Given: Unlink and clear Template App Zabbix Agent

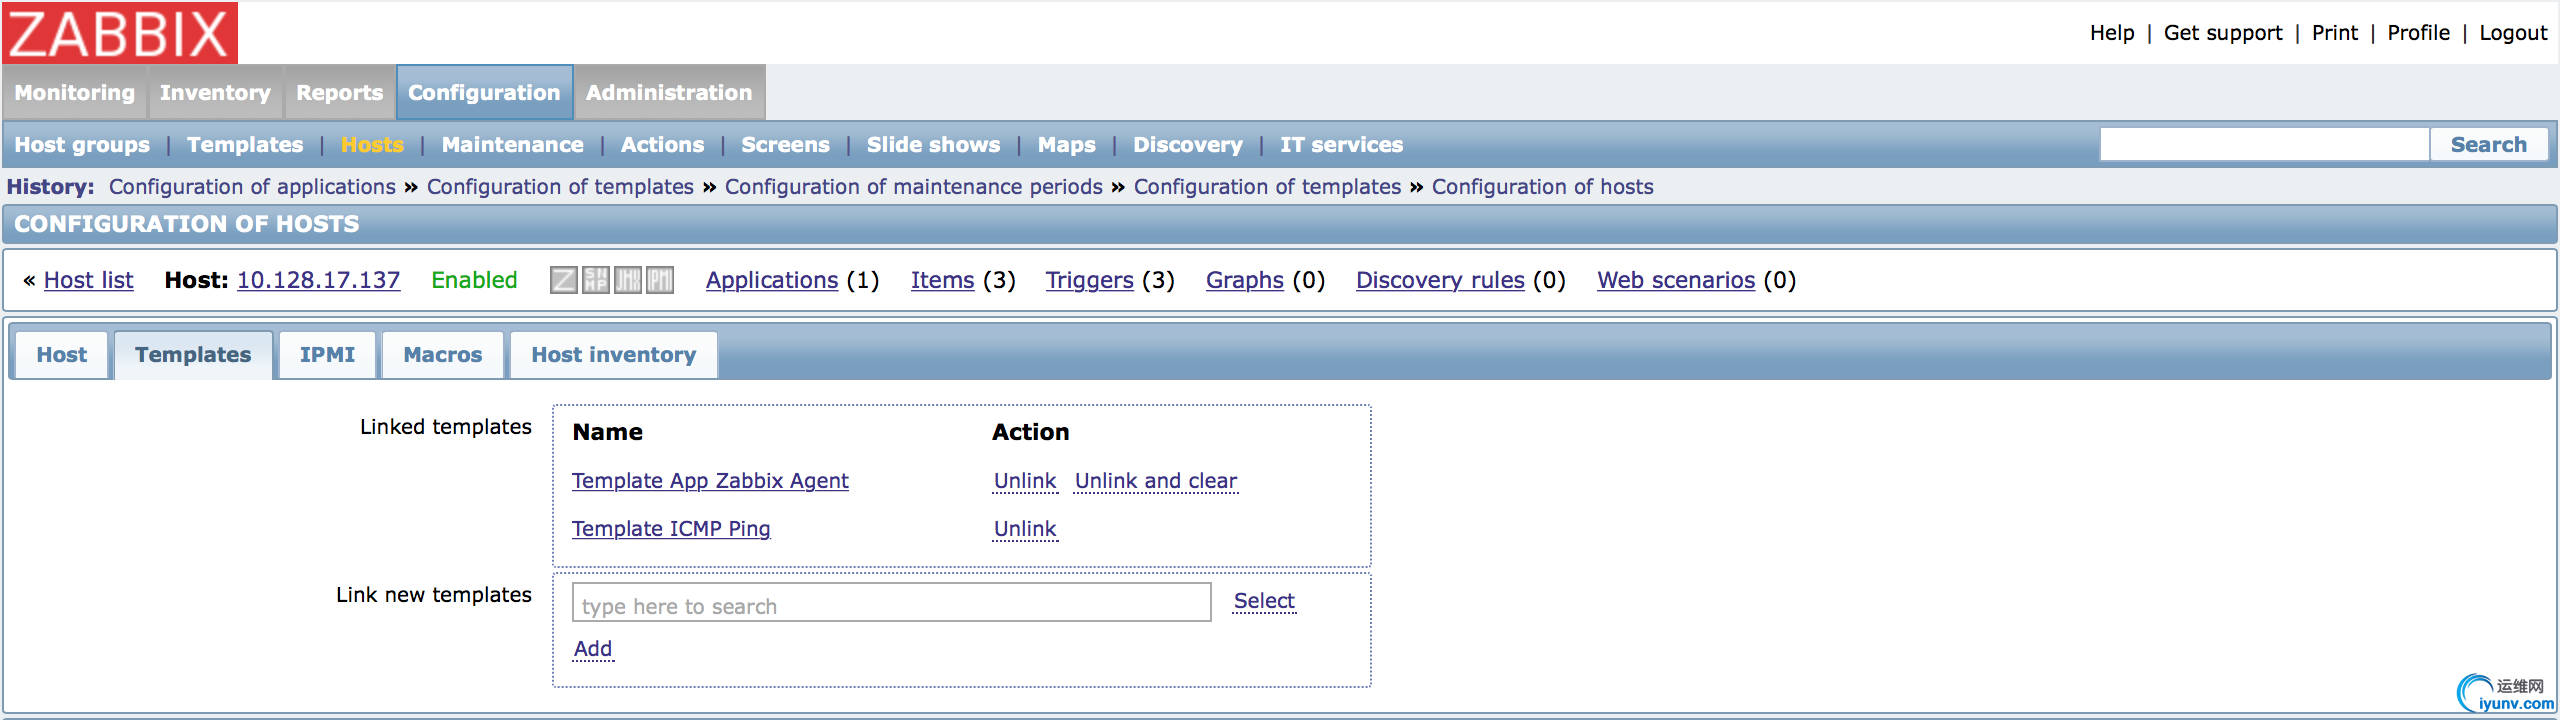Looking at the screenshot, I should pyautogui.click(x=1156, y=481).
